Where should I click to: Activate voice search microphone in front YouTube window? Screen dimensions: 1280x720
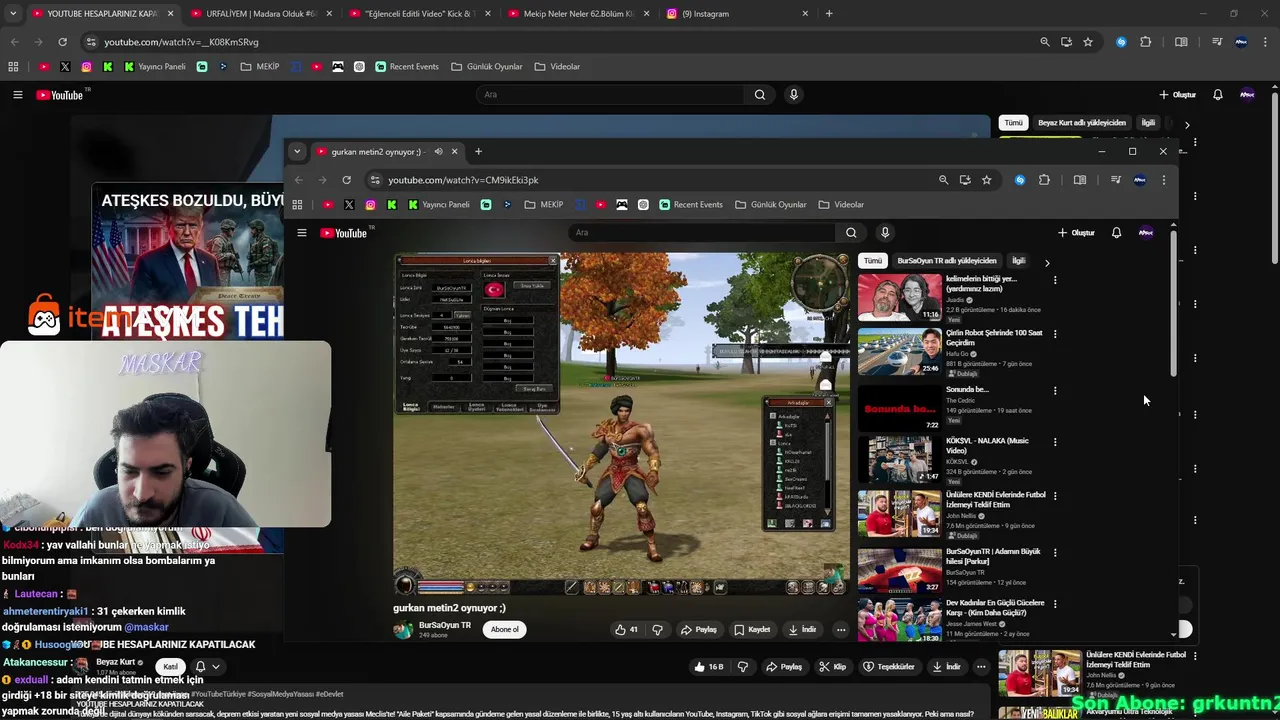pyautogui.click(x=885, y=233)
